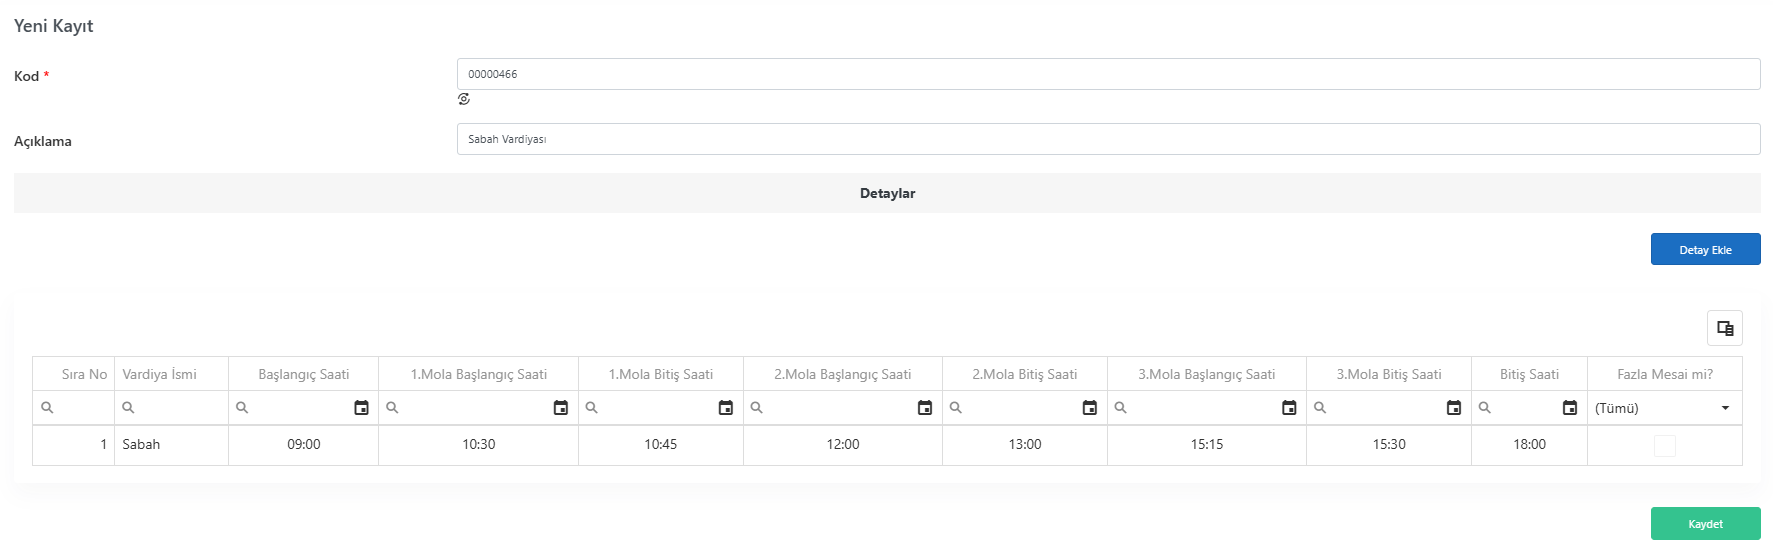Toggle Fazla Mesai checkbox for Sabah row
This screenshot has height=546, width=1773.
tap(1665, 446)
